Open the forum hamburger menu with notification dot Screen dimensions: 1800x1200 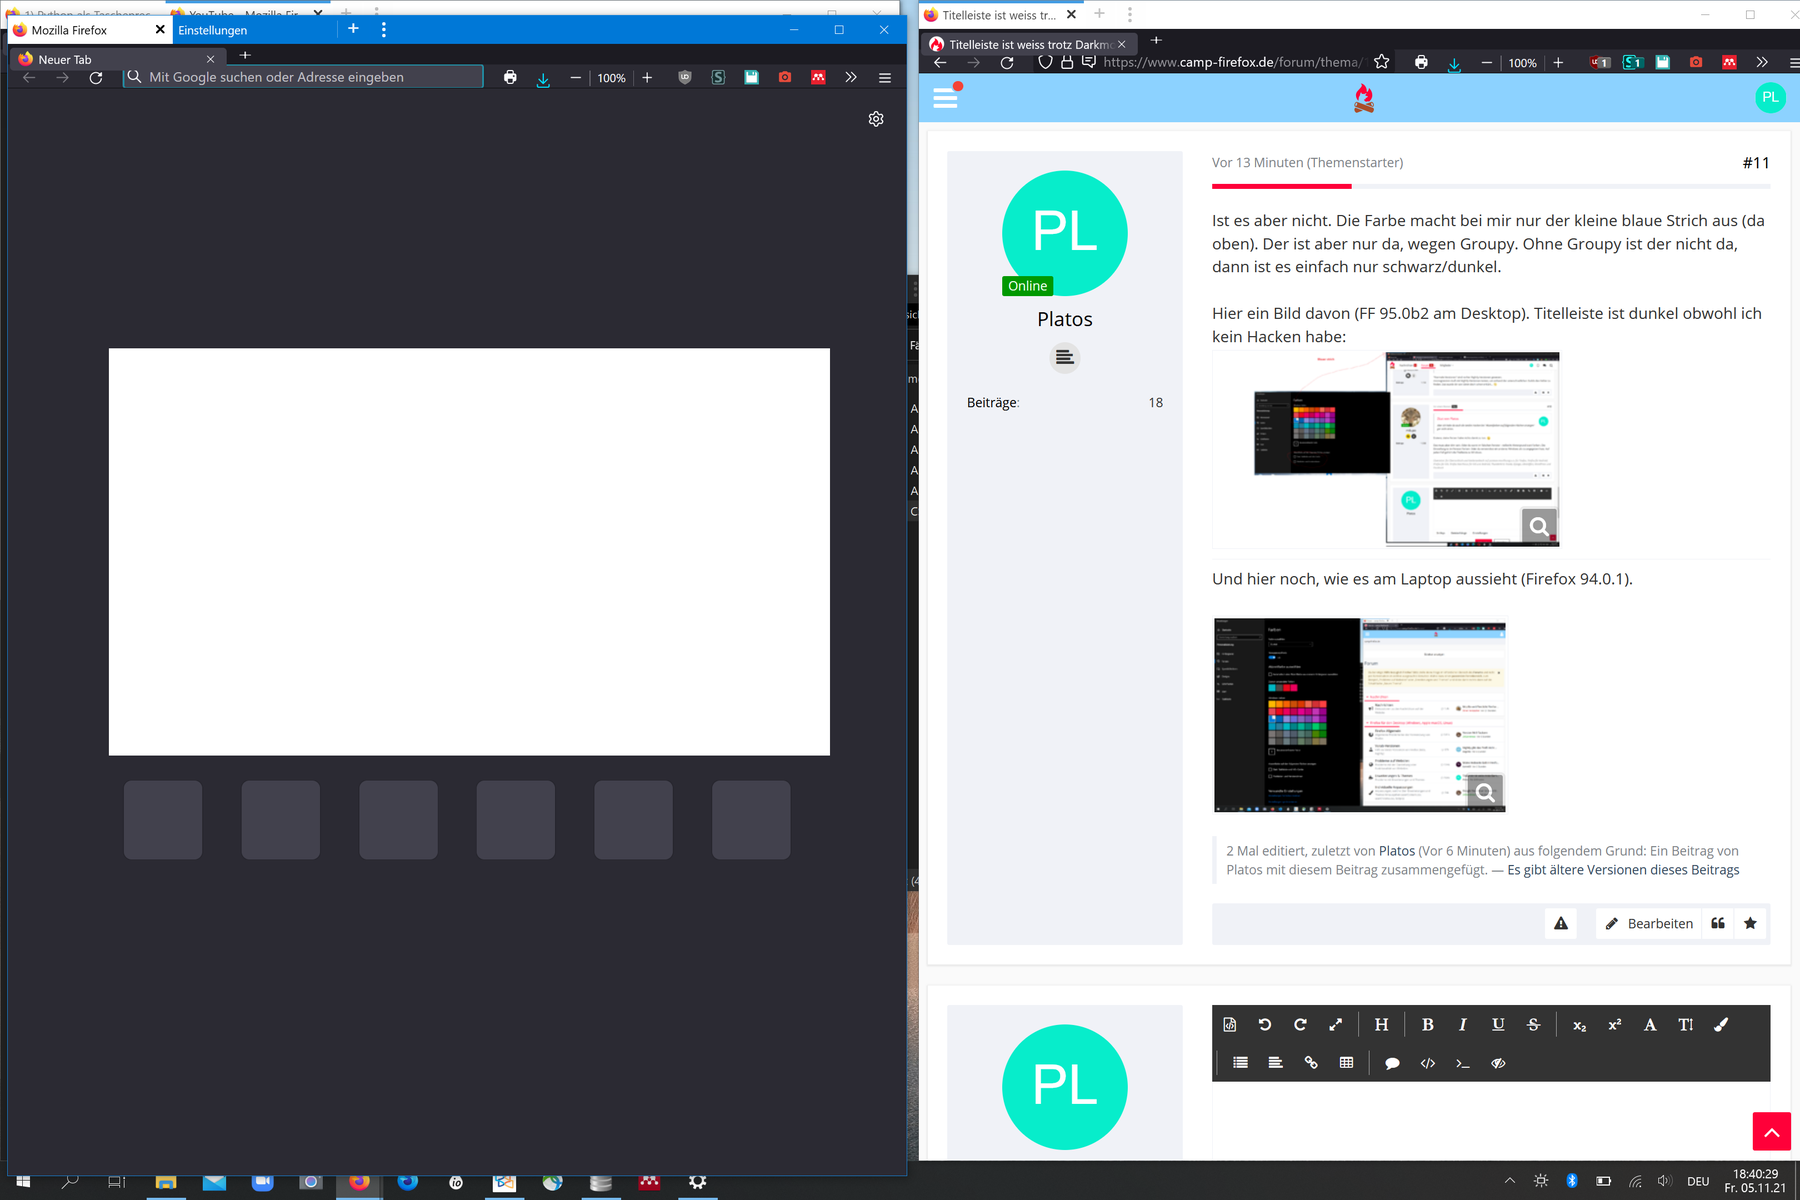(x=946, y=97)
